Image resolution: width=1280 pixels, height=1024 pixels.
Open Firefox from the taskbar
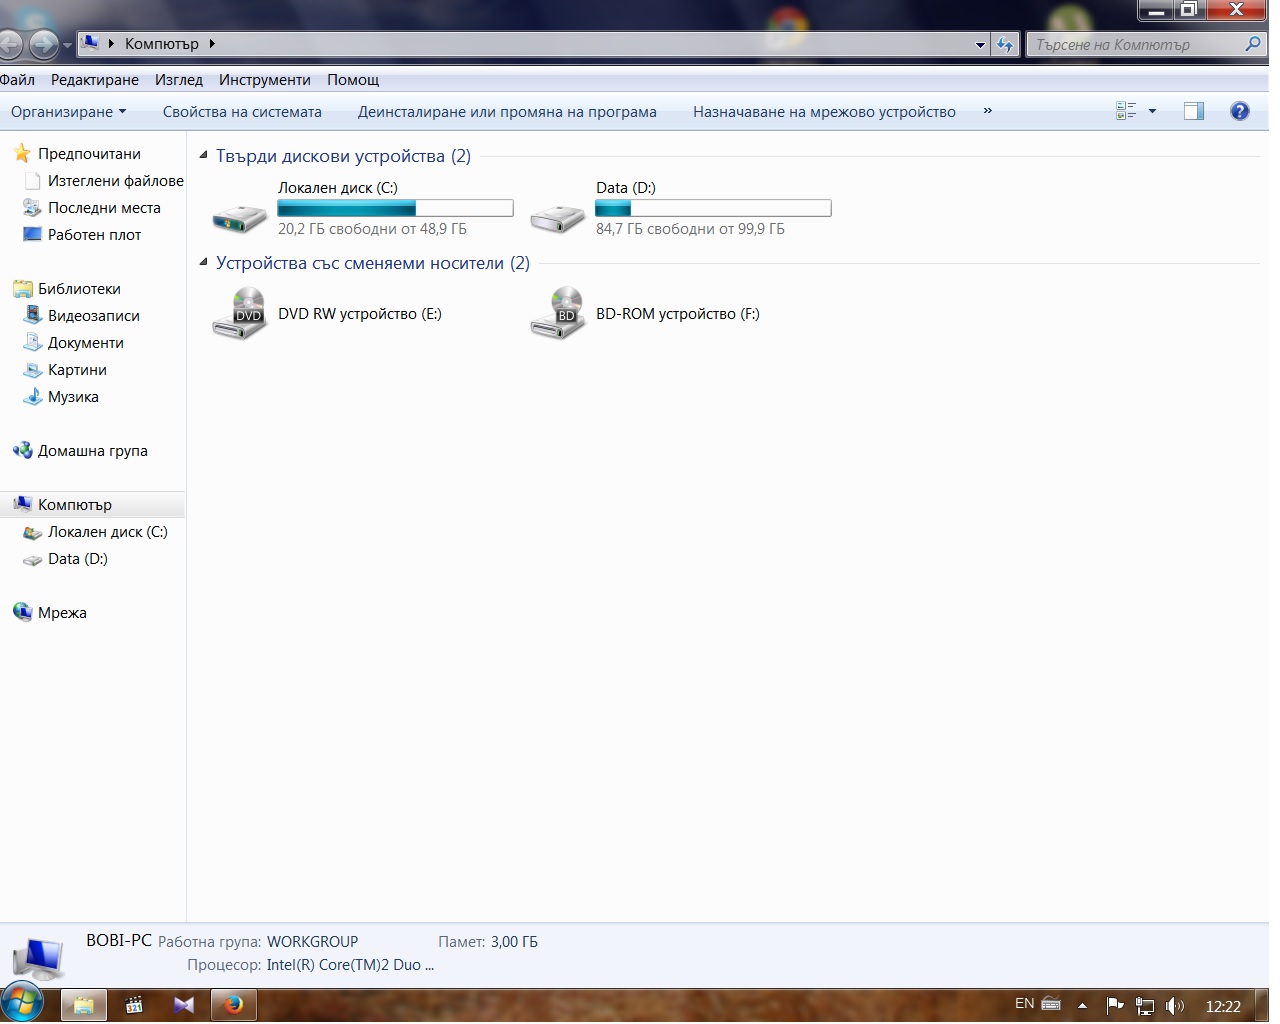[x=234, y=1004]
